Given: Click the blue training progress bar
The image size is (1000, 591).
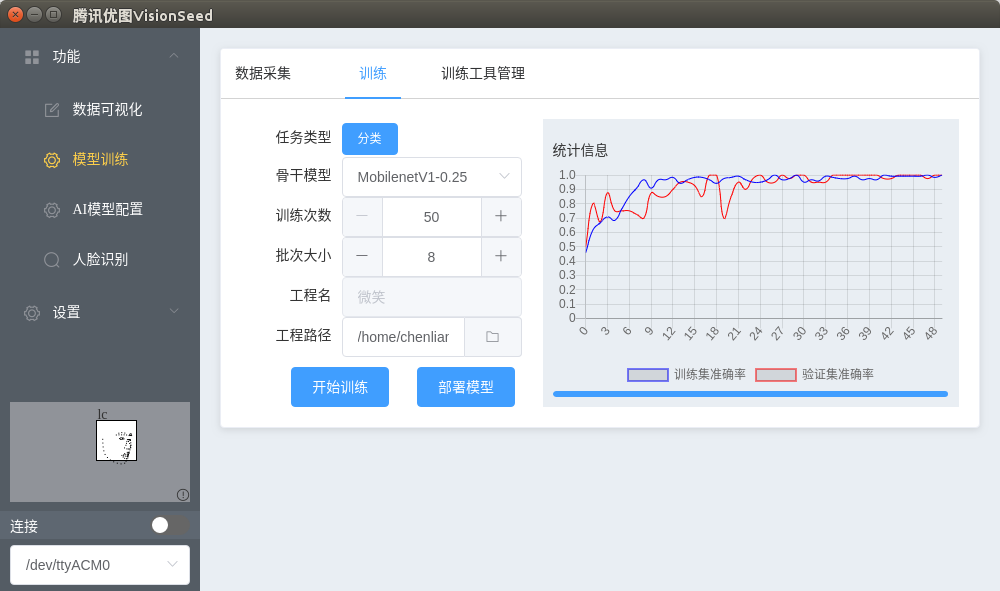Looking at the screenshot, I should click(750, 394).
